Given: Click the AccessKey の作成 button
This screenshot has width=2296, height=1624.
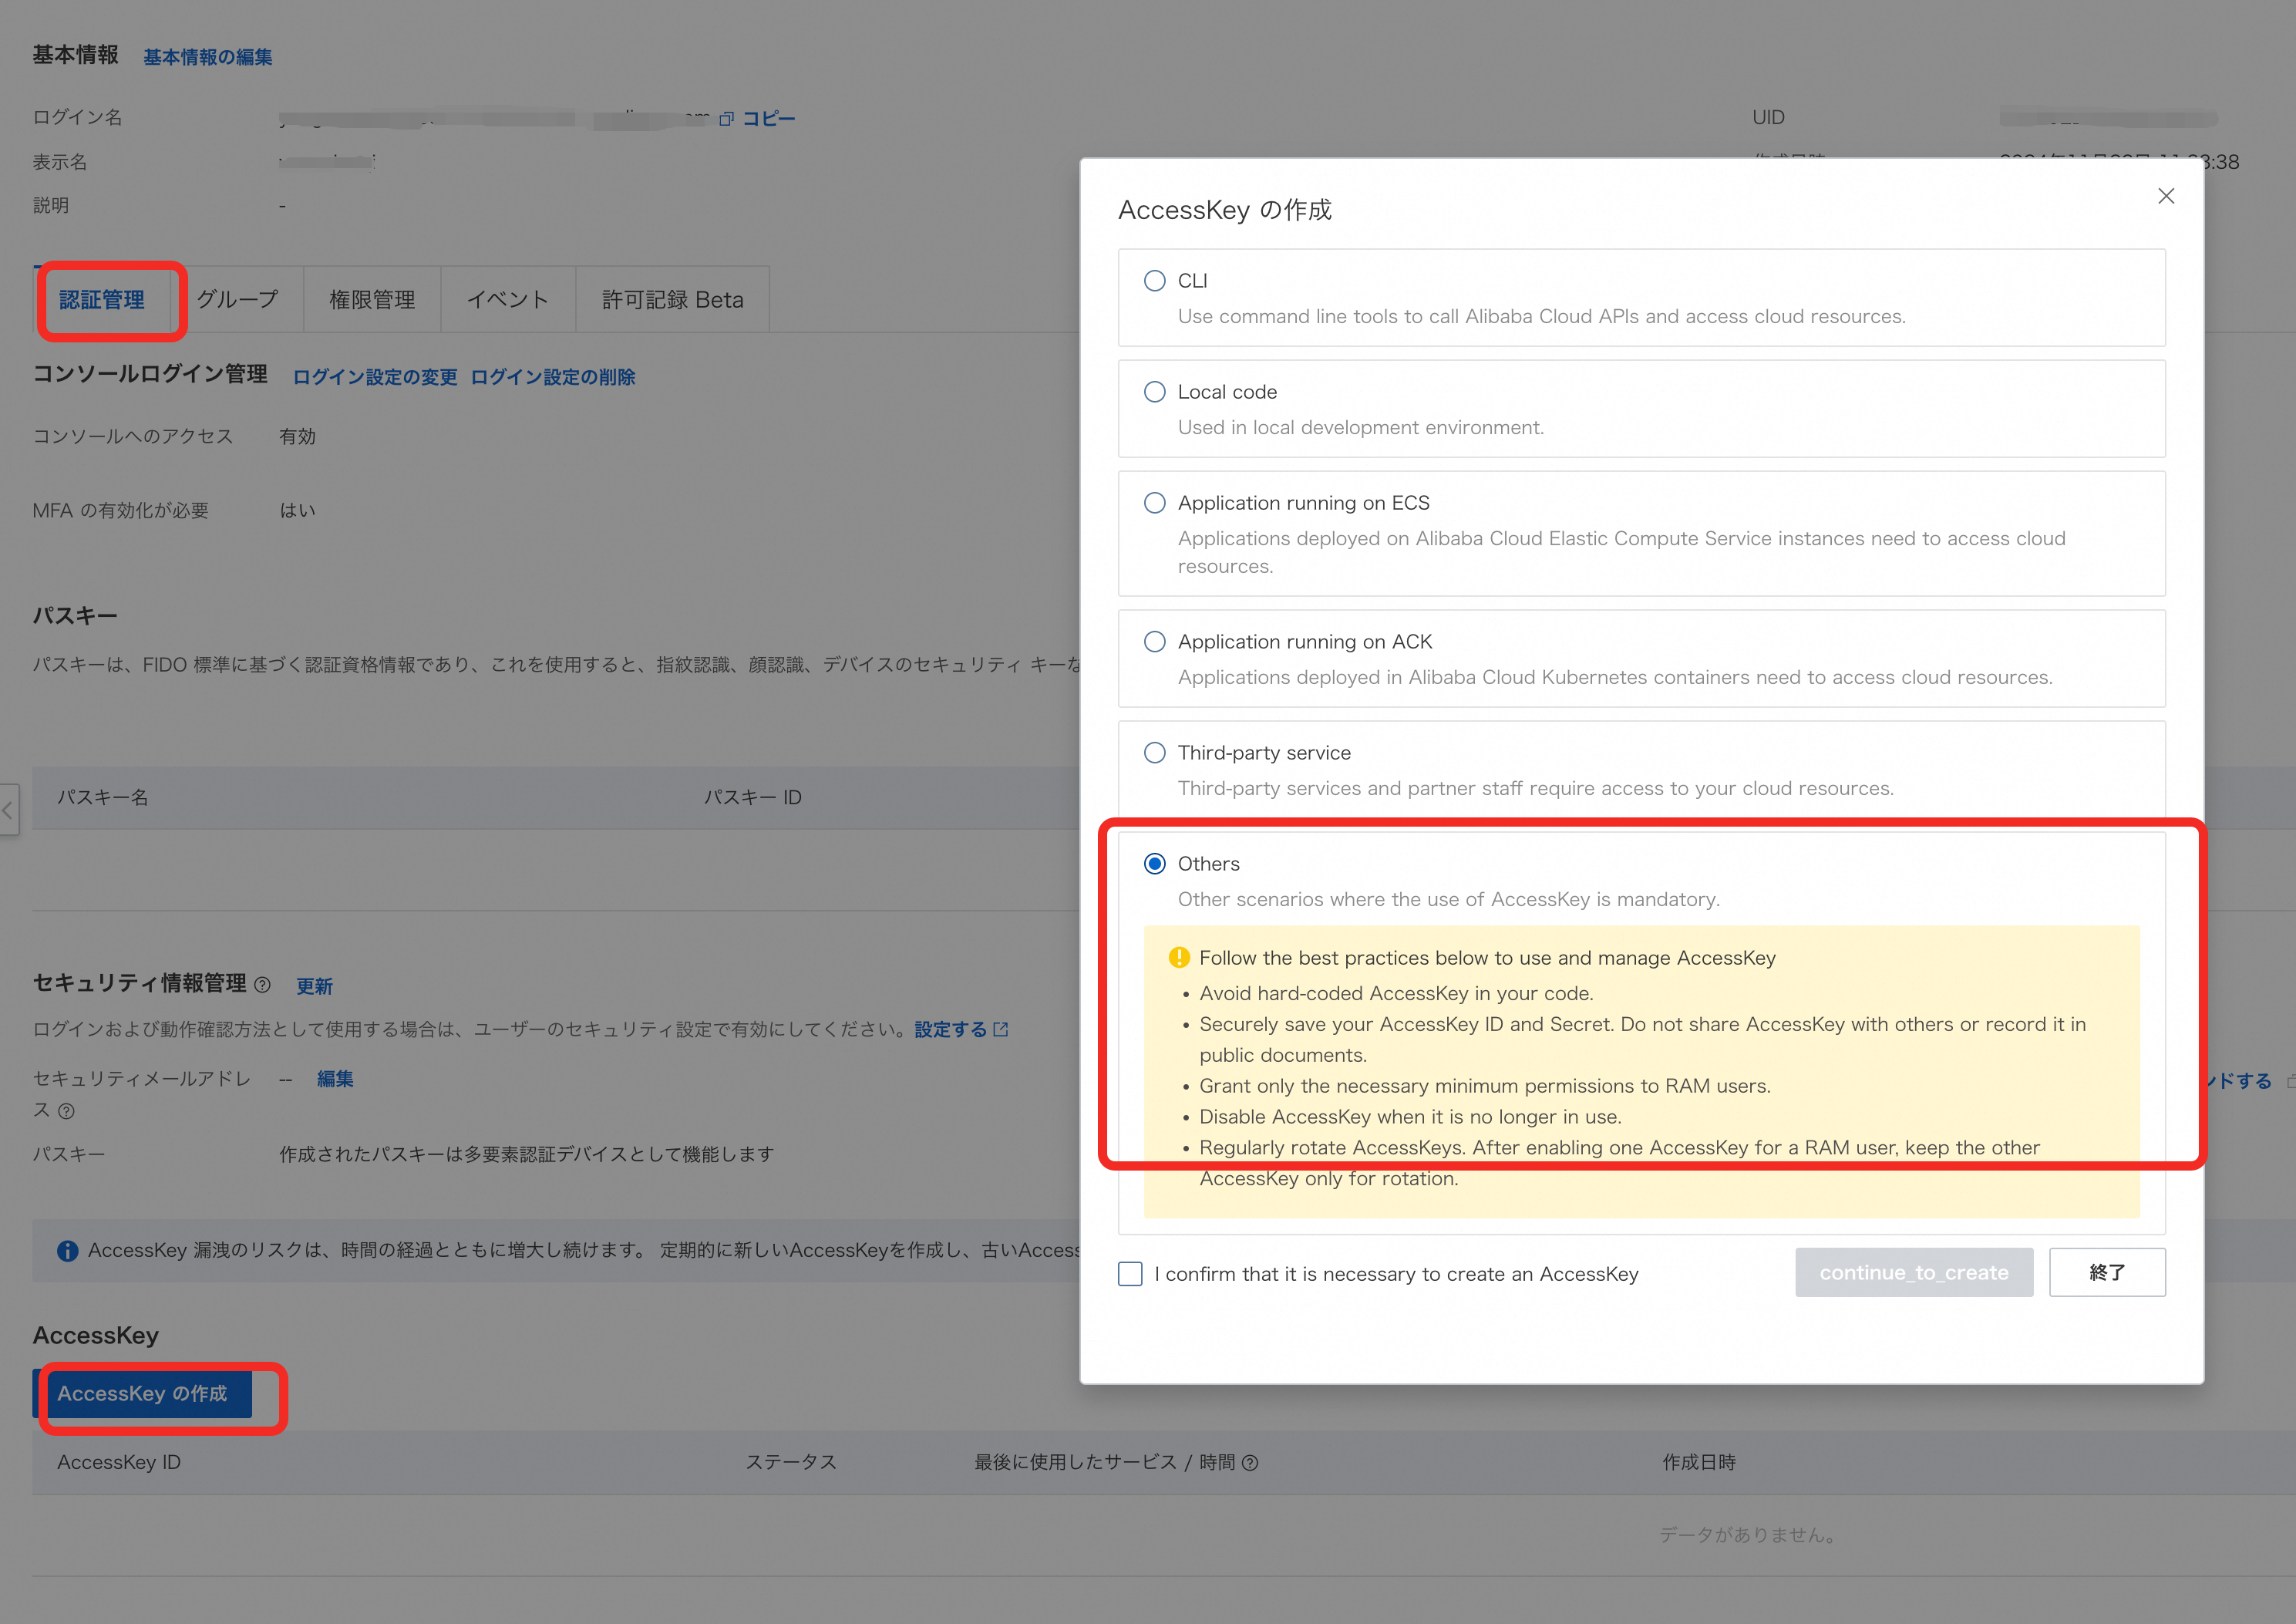Looking at the screenshot, I should click(x=143, y=1394).
